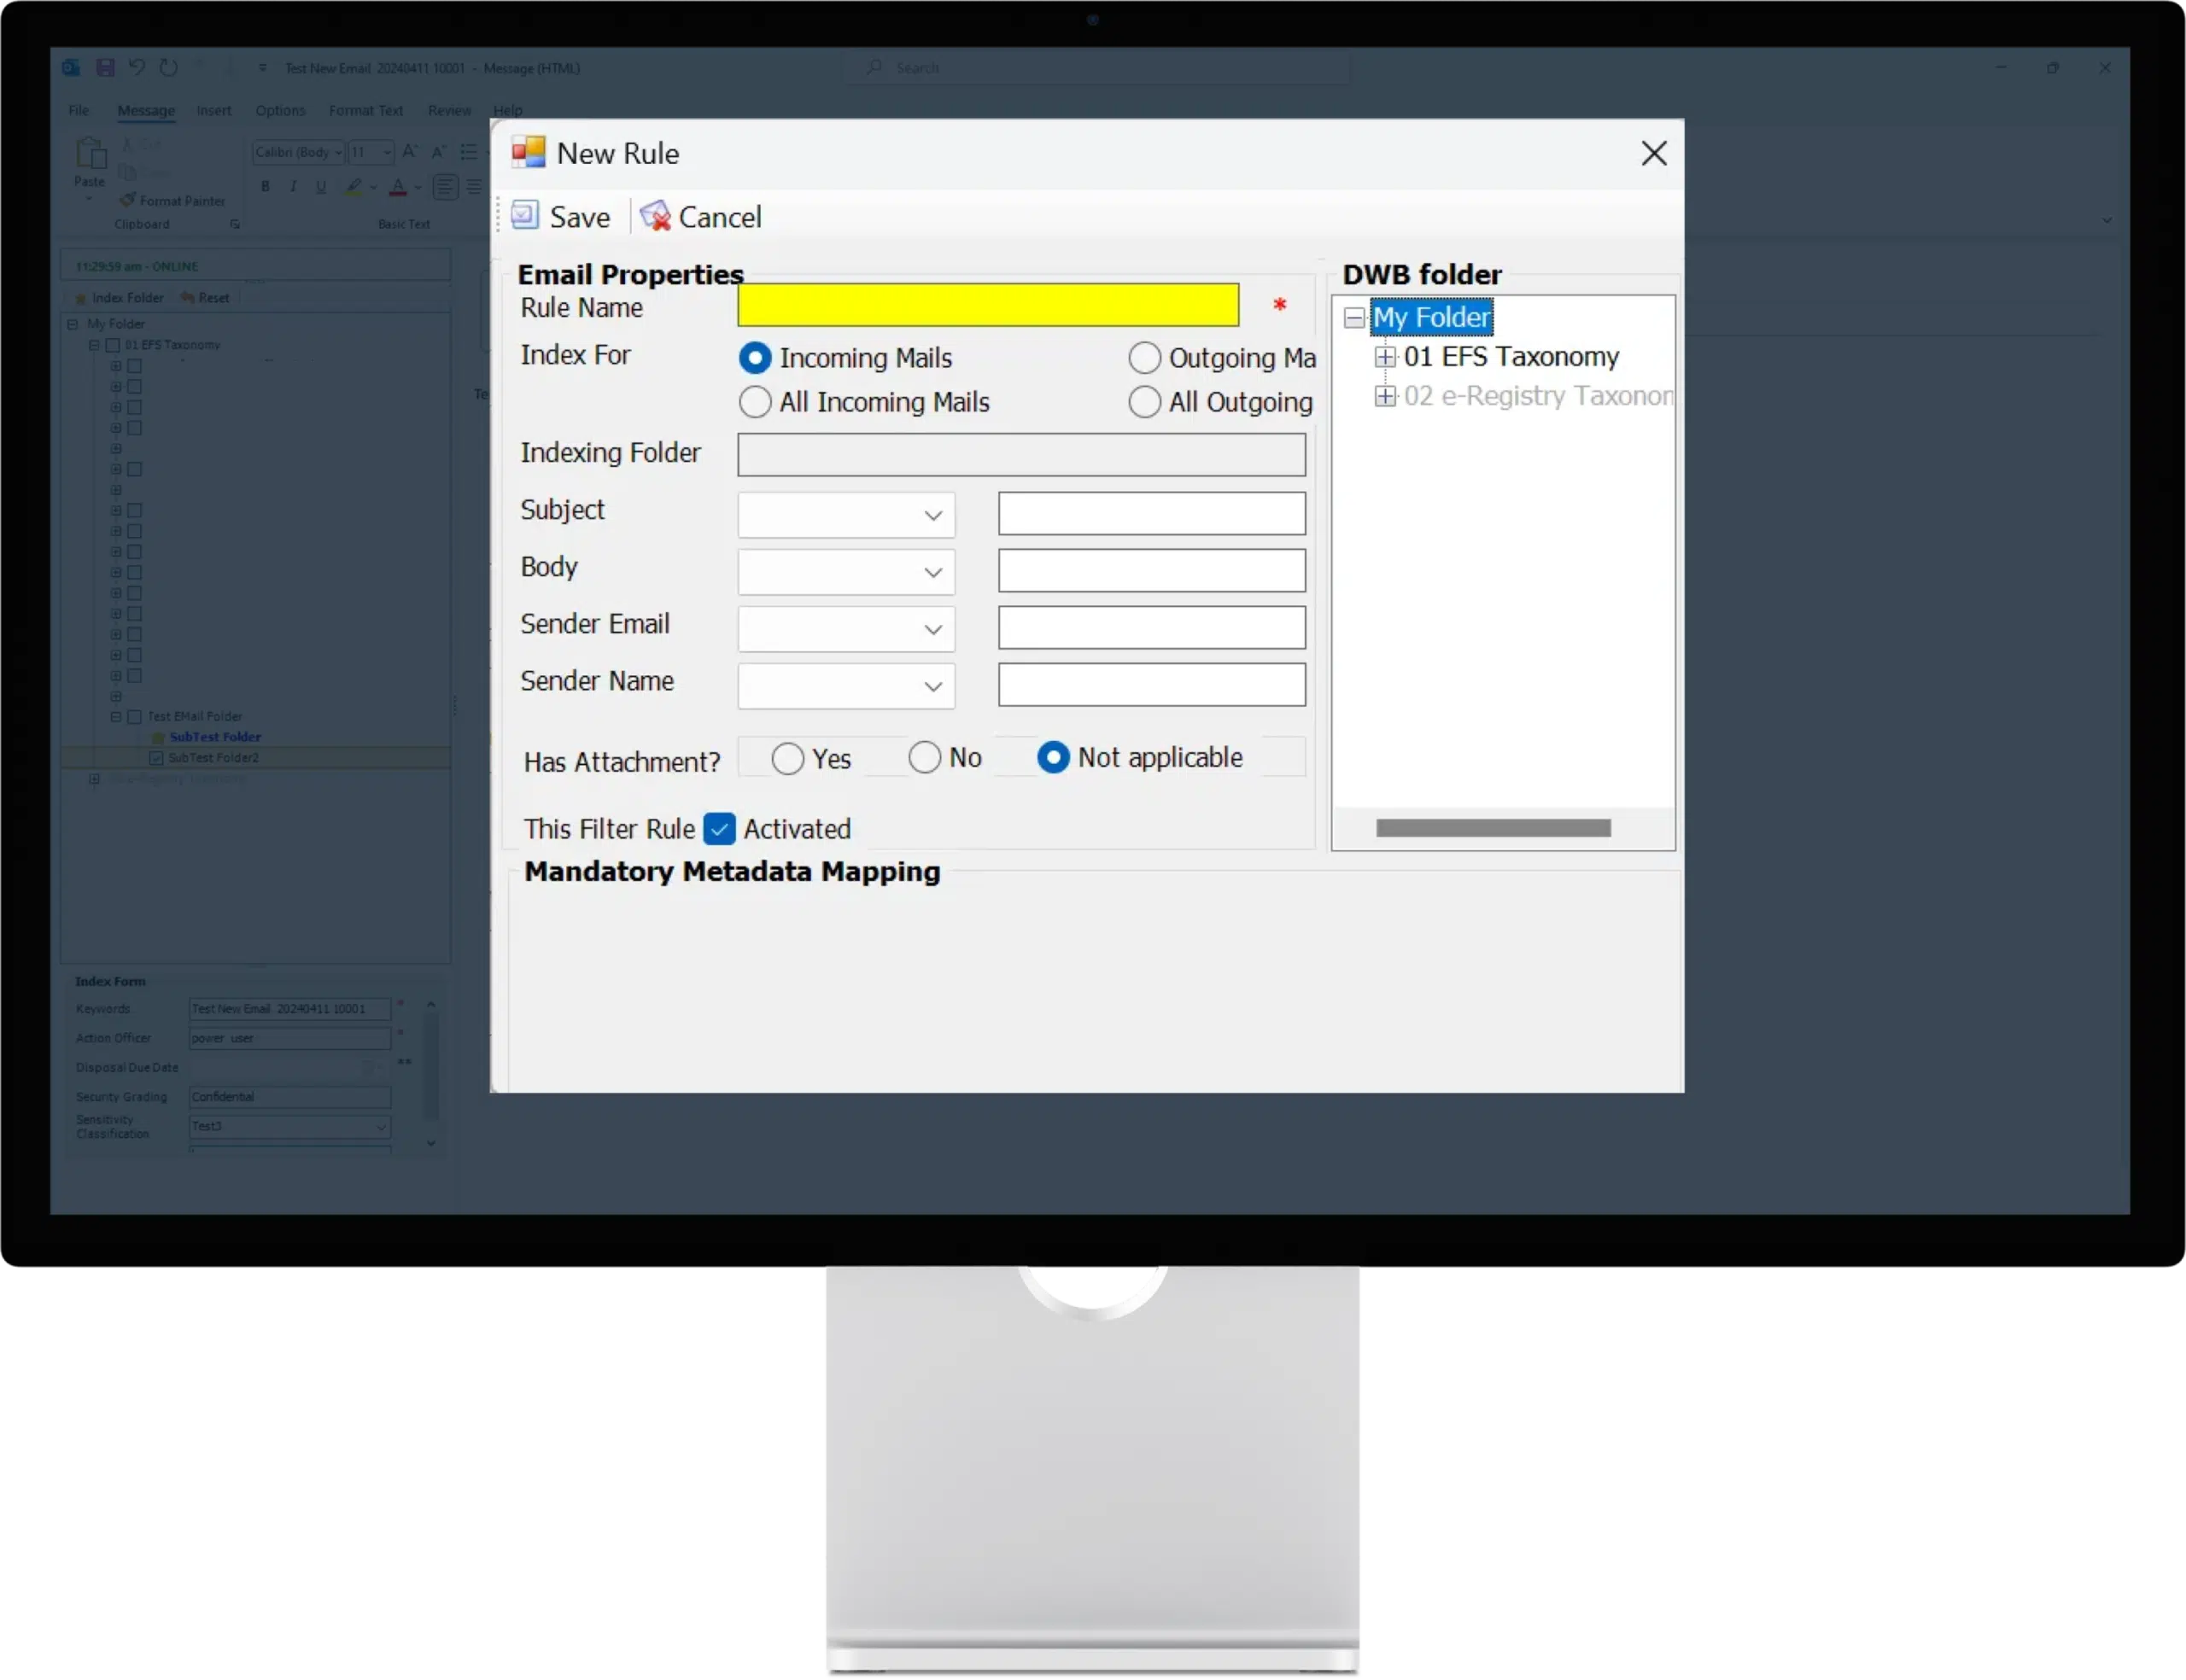
Task: Open the Options tab in Outlook ribbon
Action: [280, 110]
